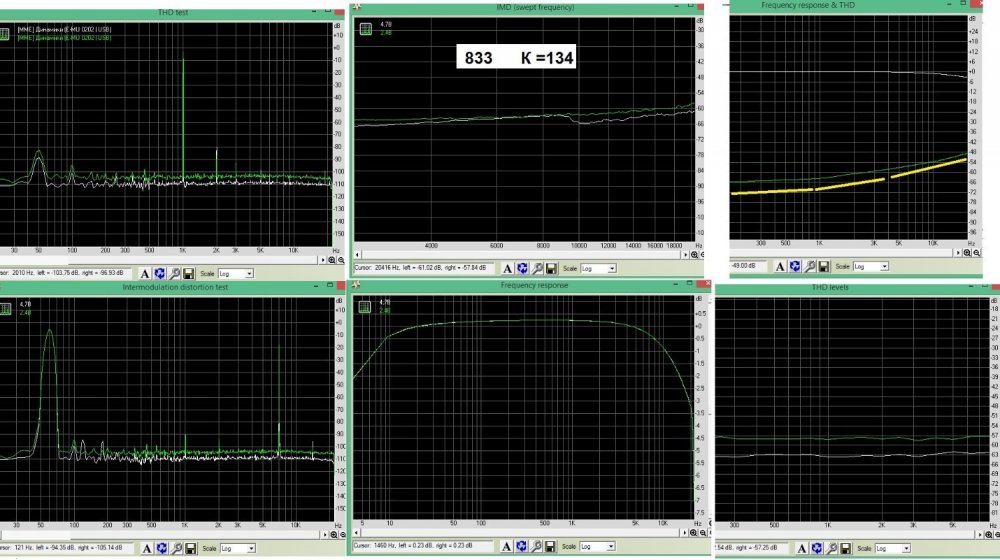
Task: Zoom in on IMD swept frequency graph
Action: 695,255
